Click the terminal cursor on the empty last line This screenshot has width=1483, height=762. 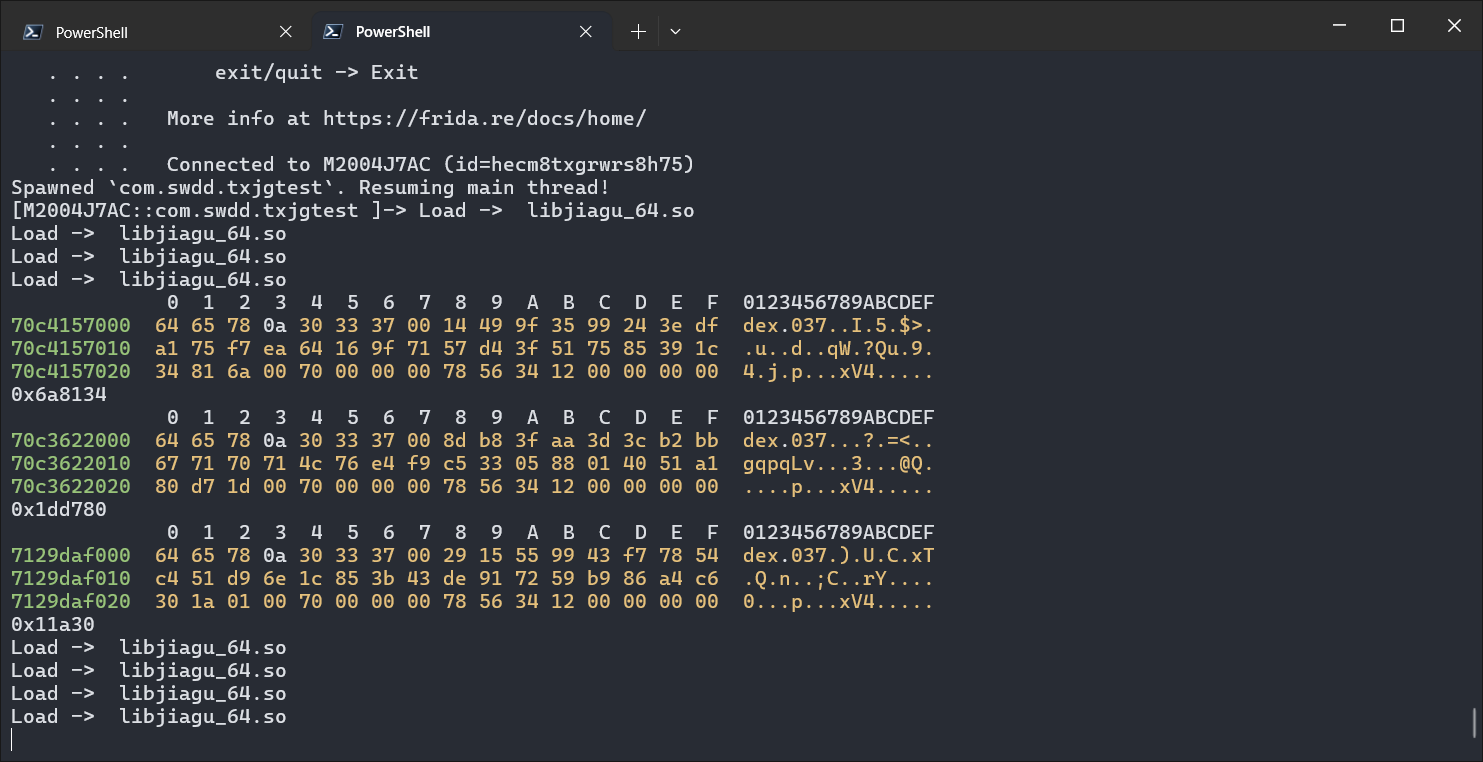coord(12,739)
